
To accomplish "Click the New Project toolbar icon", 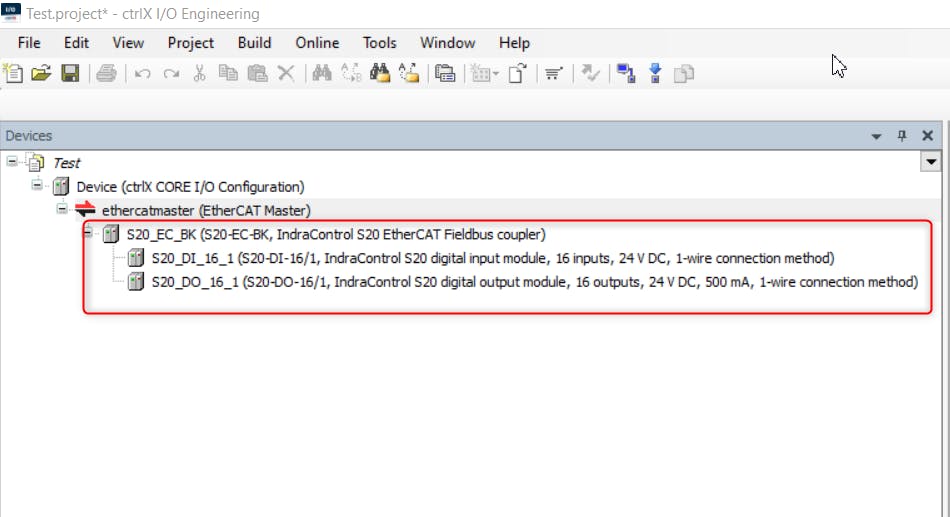I will [x=13, y=74].
